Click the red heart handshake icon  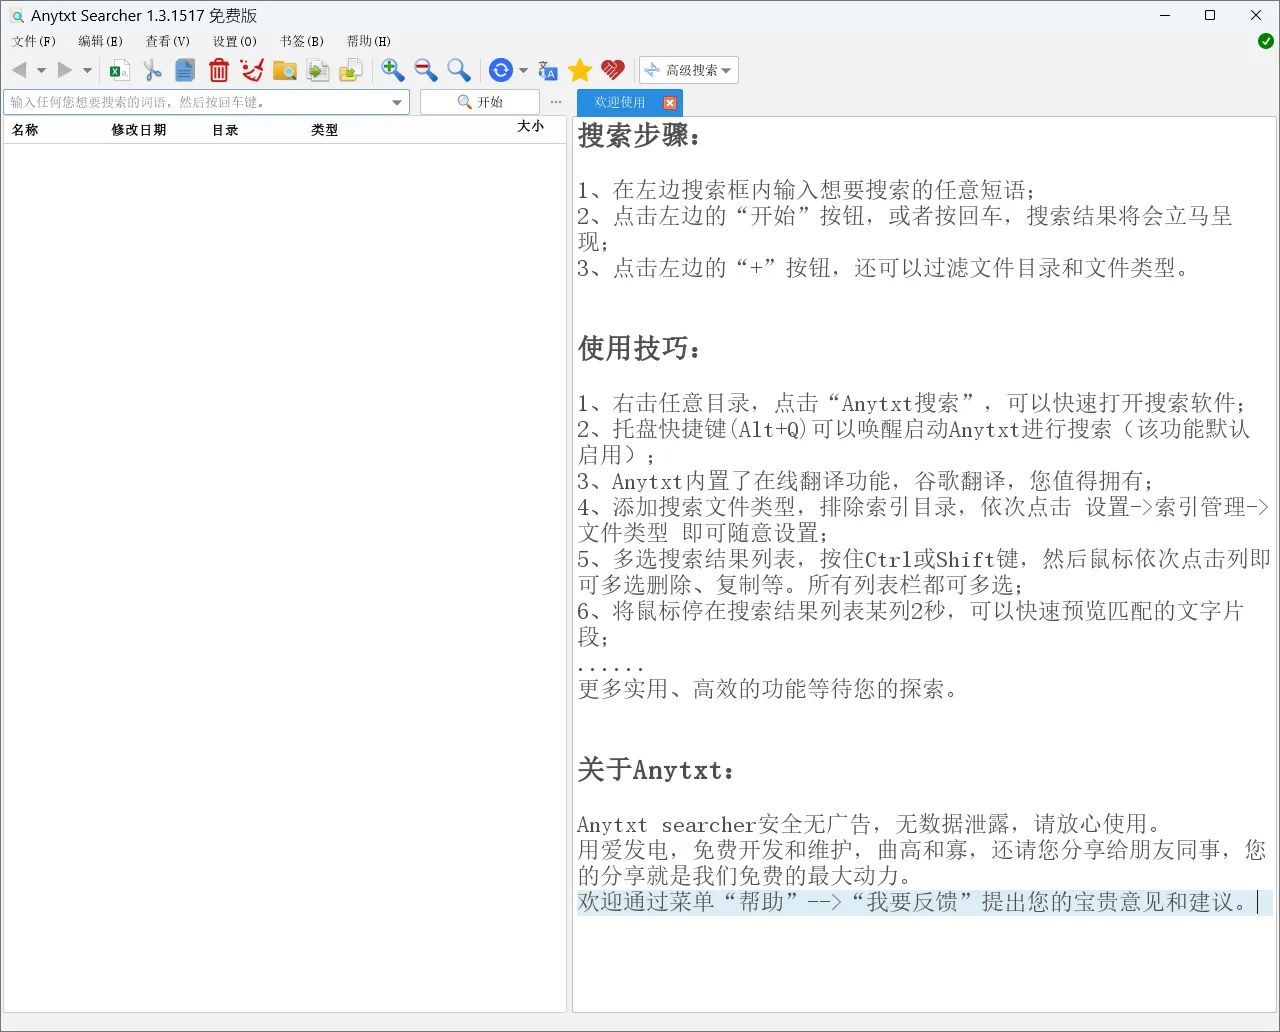coord(613,70)
